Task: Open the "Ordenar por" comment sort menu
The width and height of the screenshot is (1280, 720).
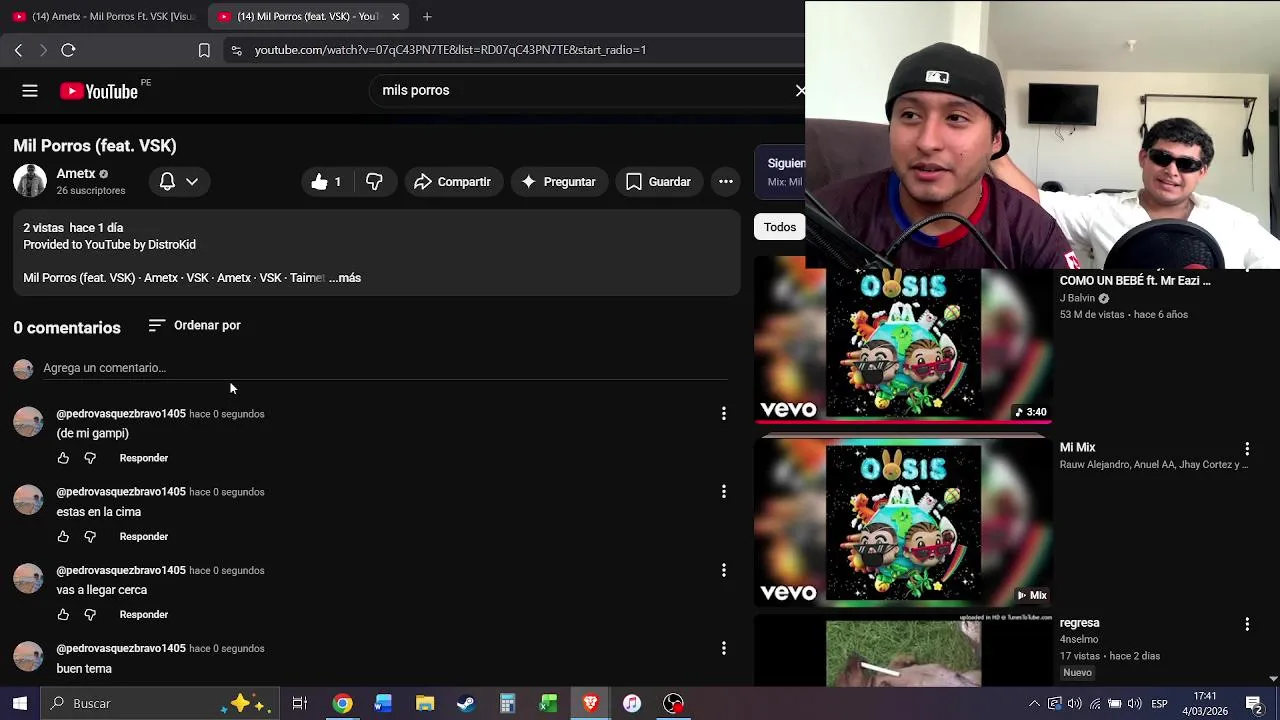Action: [x=194, y=326]
